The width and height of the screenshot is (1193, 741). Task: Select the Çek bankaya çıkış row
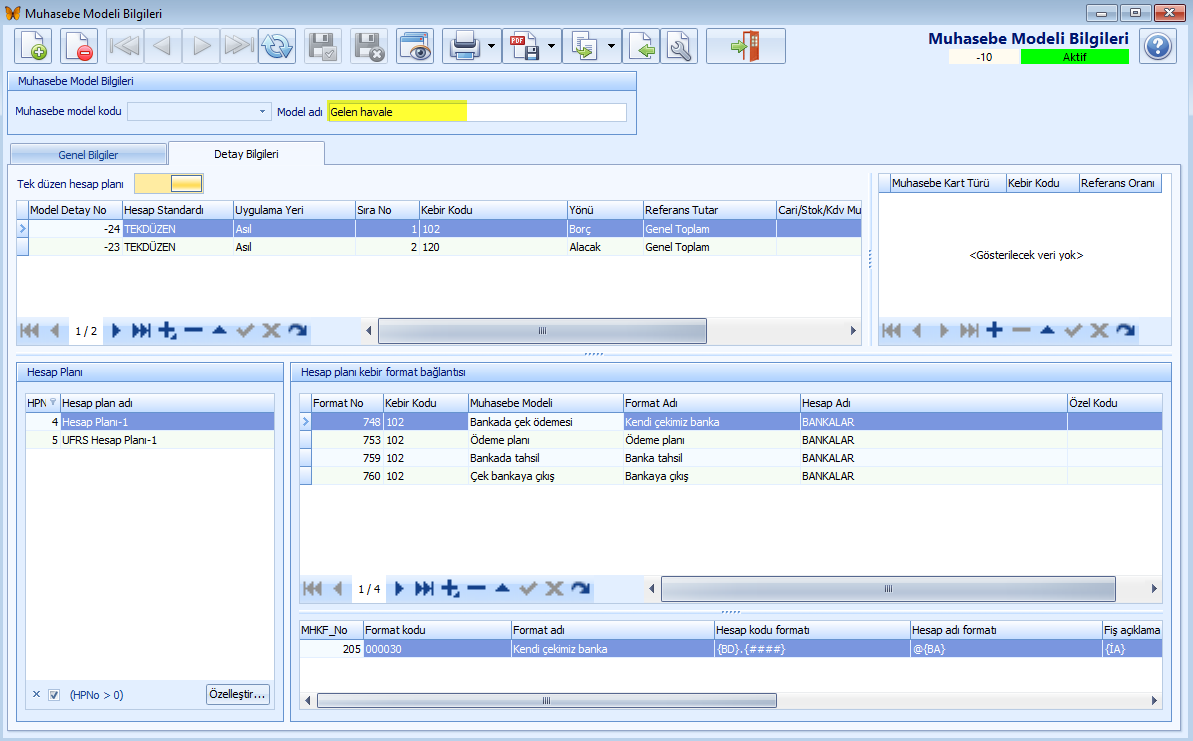(730, 476)
